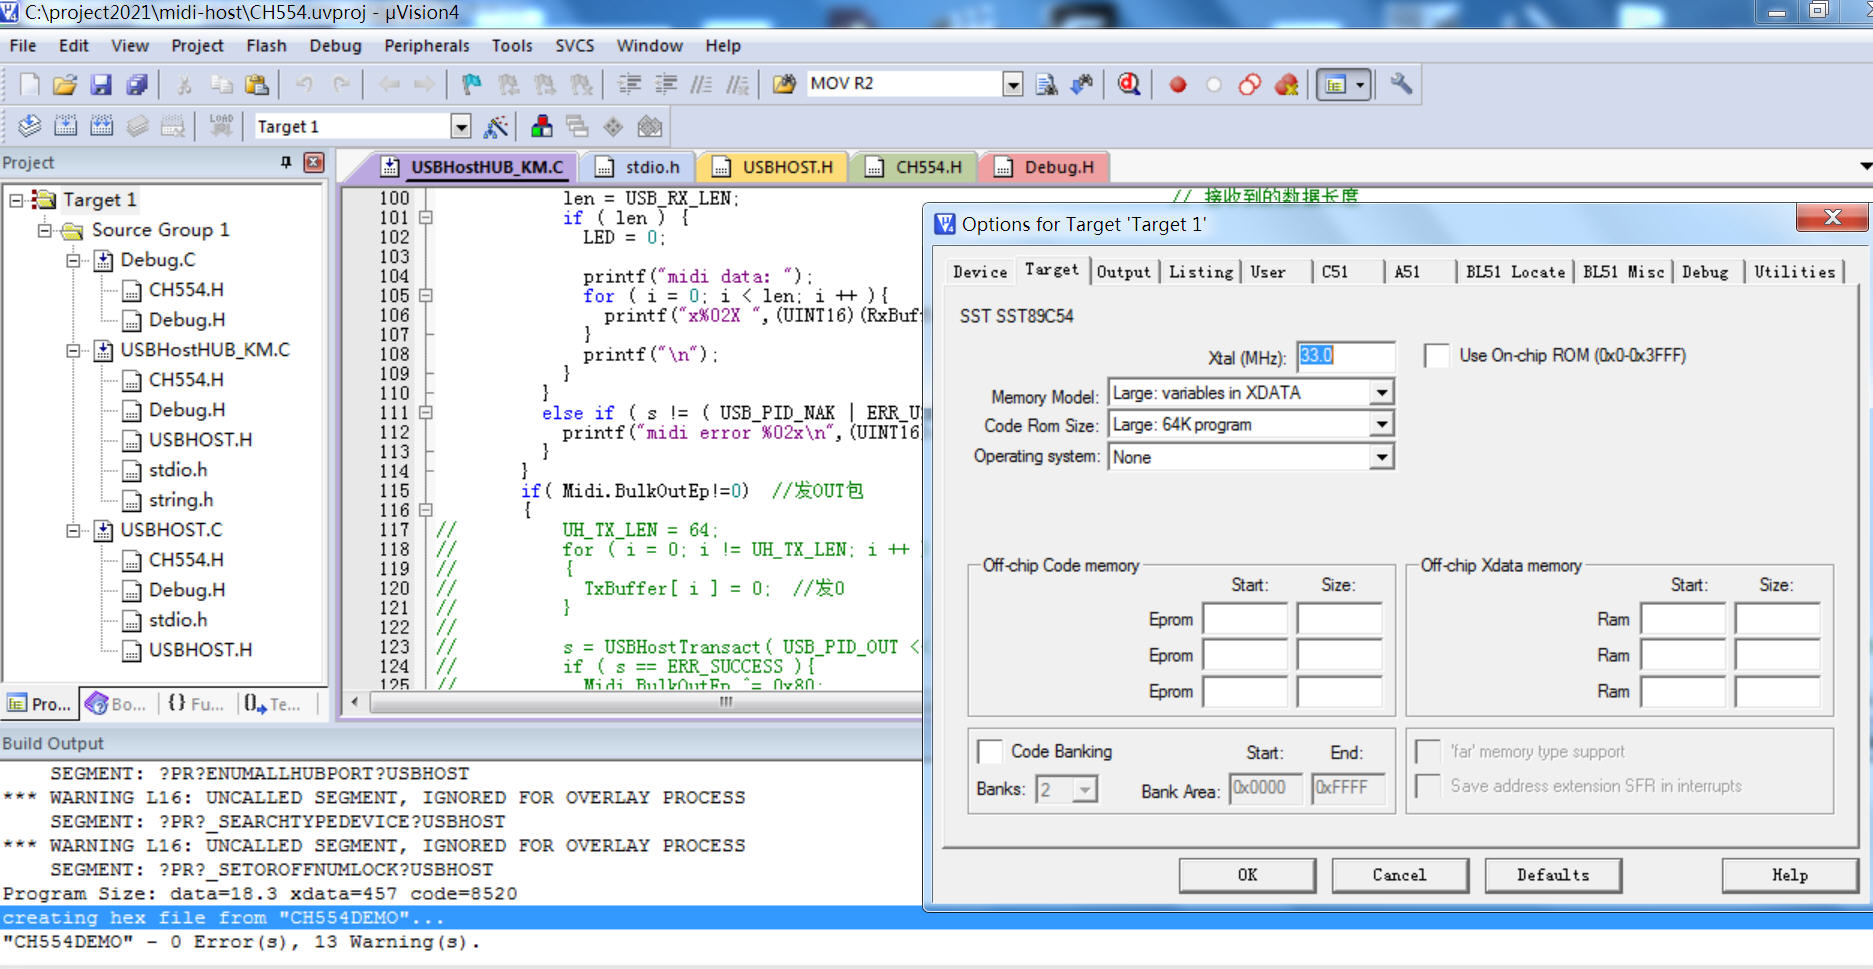The image size is (1873, 969).
Task: Open the Code Rom Size dropdown
Action: pos(1382,425)
